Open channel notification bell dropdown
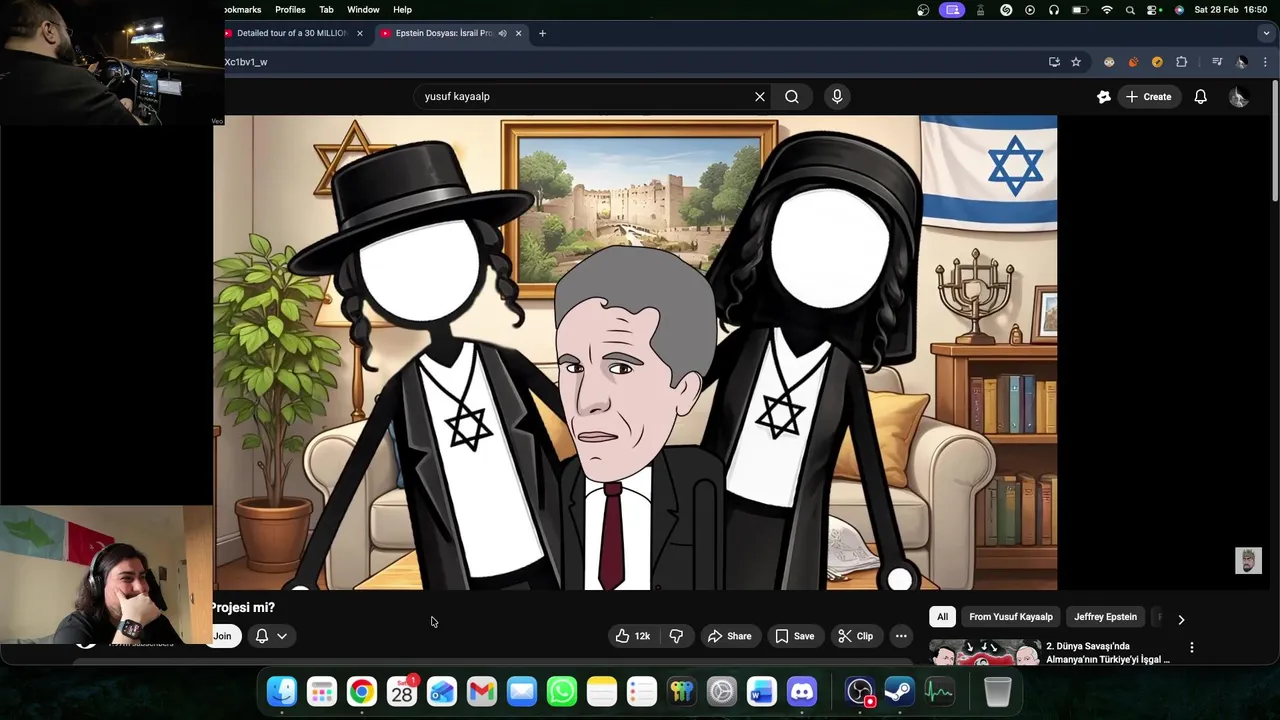1280x720 pixels. [x=271, y=636]
